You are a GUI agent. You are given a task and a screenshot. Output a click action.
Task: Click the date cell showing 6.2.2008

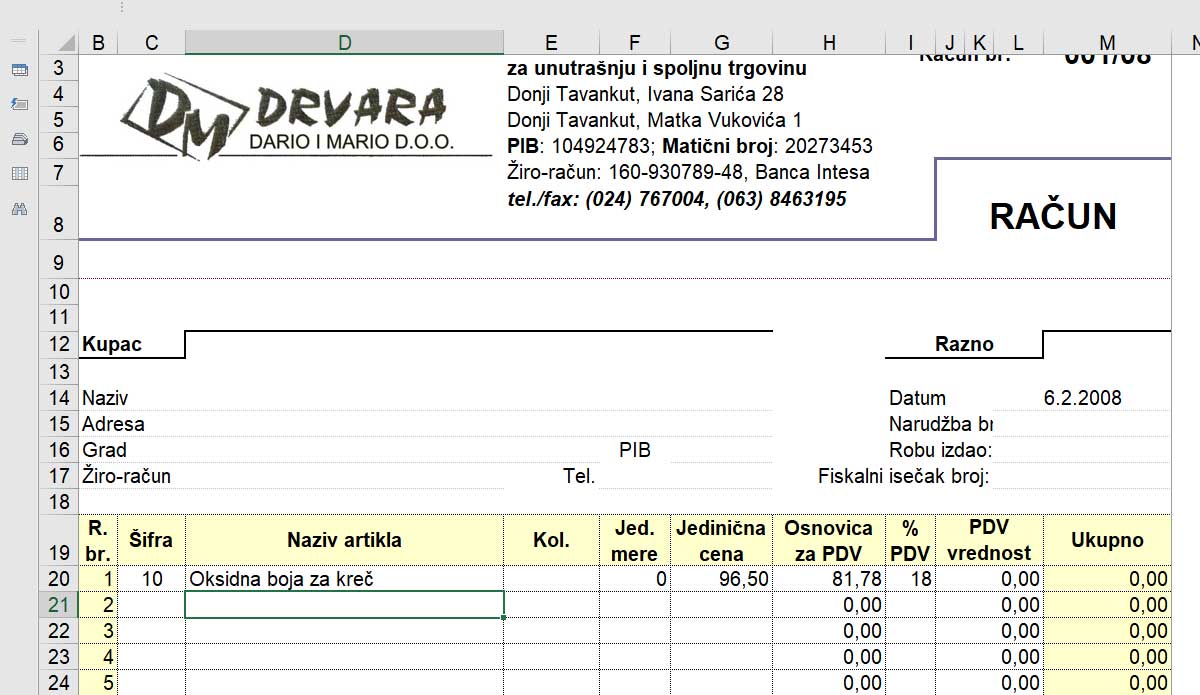(1082, 398)
